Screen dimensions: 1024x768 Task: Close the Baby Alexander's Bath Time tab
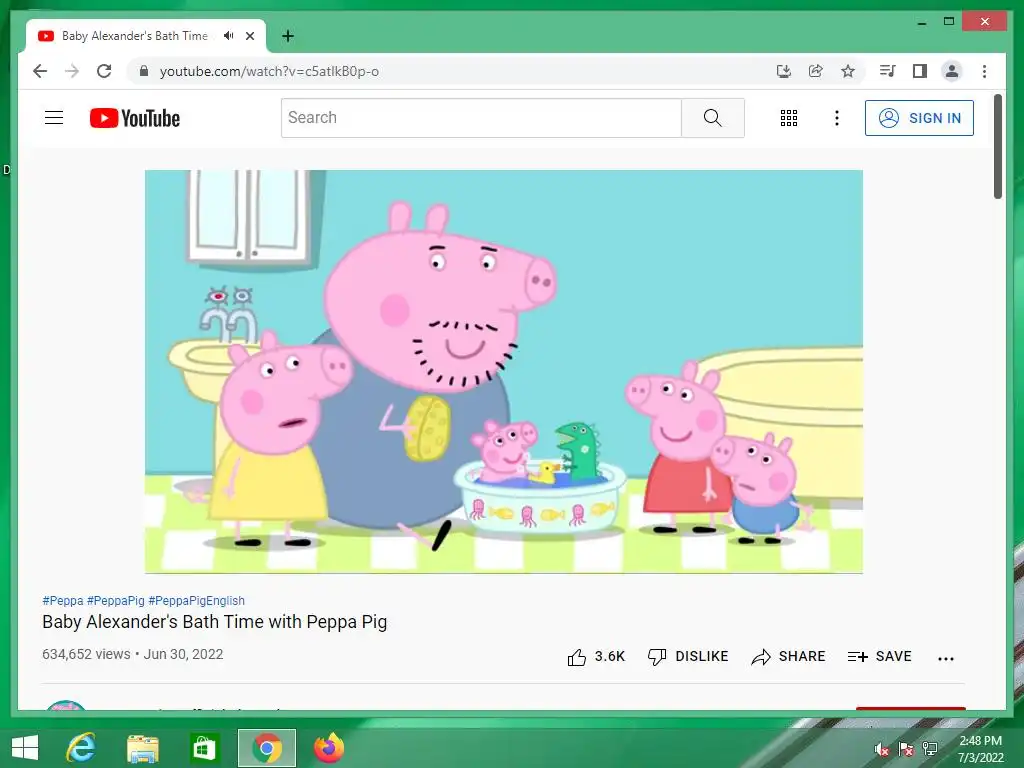249,36
